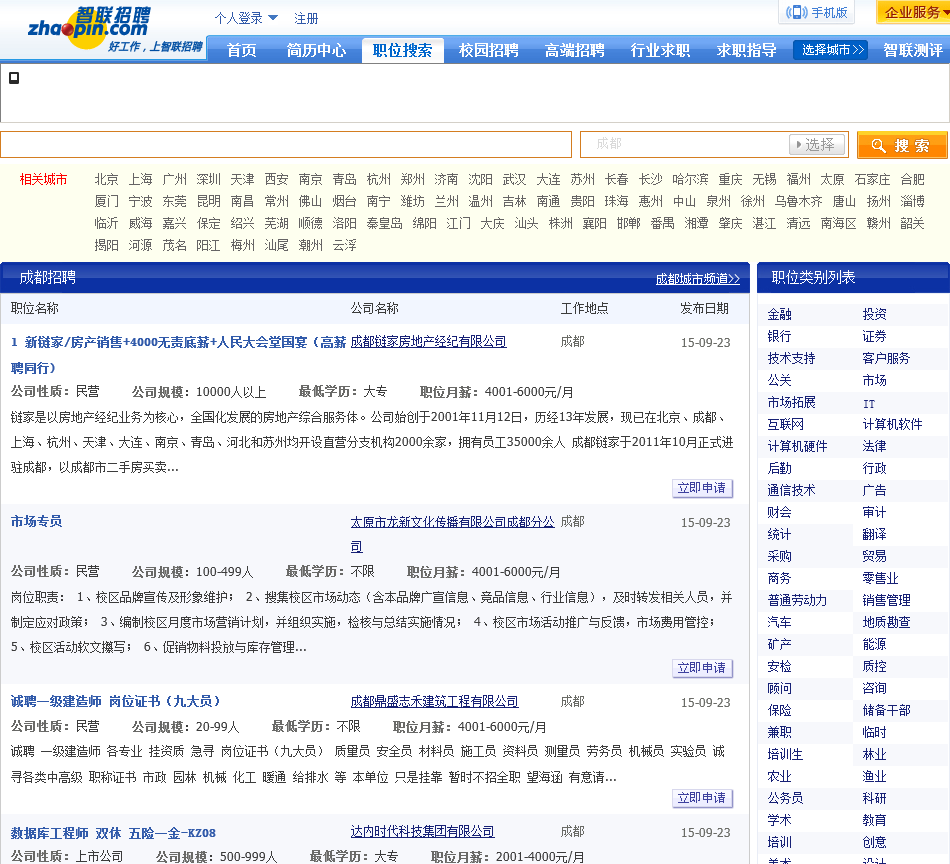Image resolution: width=950 pixels, height=864 pixels.
Task: Click the 成都 city input field
Action: [685, 144]
